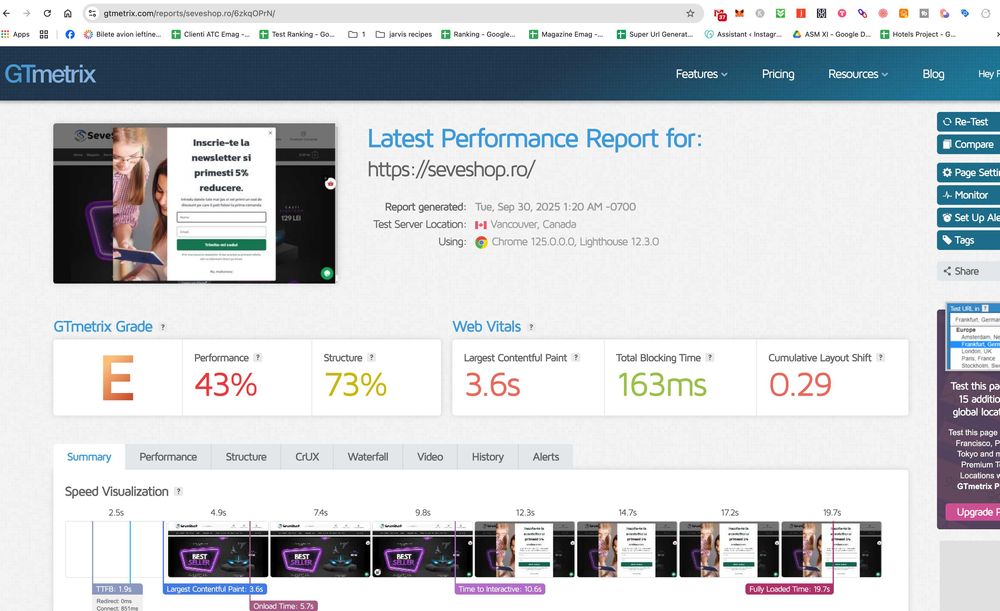This screenshot has width=1000, height=611.
Task: Open the Apps shortcut in the bookmarks bar
Action: [x=16, y=34]
